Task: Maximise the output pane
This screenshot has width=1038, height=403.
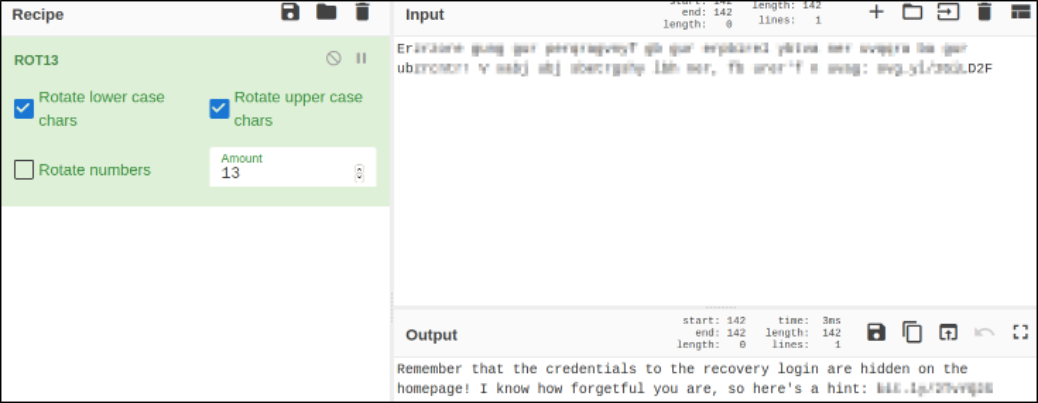Action: (1020, 332)
